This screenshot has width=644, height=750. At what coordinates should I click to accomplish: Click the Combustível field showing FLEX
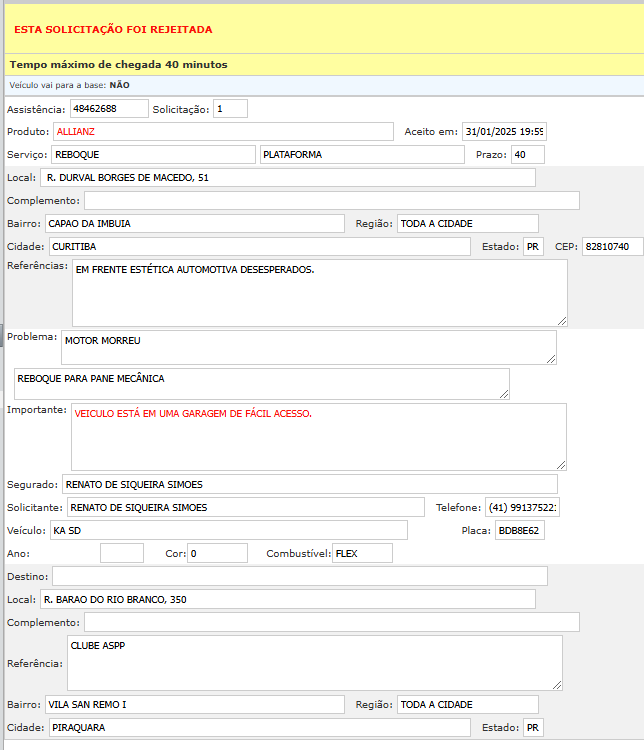[362, 553]
